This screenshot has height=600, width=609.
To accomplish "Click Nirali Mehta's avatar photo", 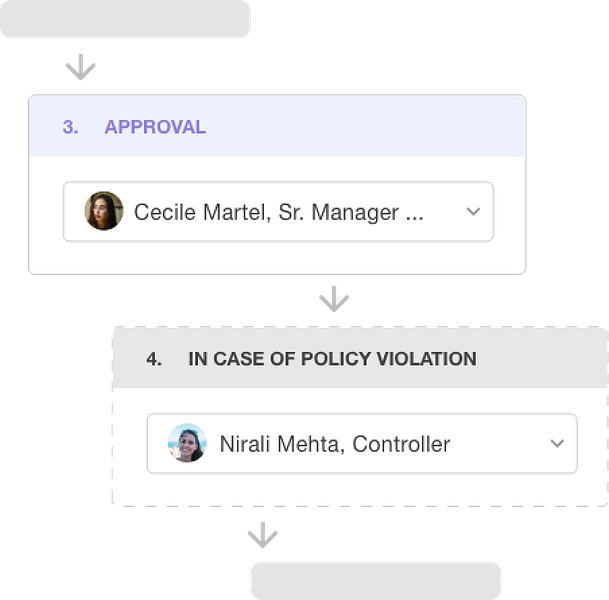I will (187, 443).
